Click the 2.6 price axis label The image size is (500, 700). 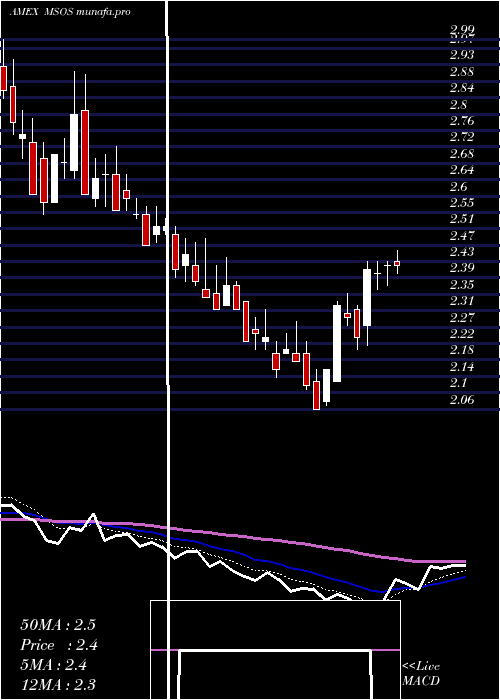coord(458,186)
